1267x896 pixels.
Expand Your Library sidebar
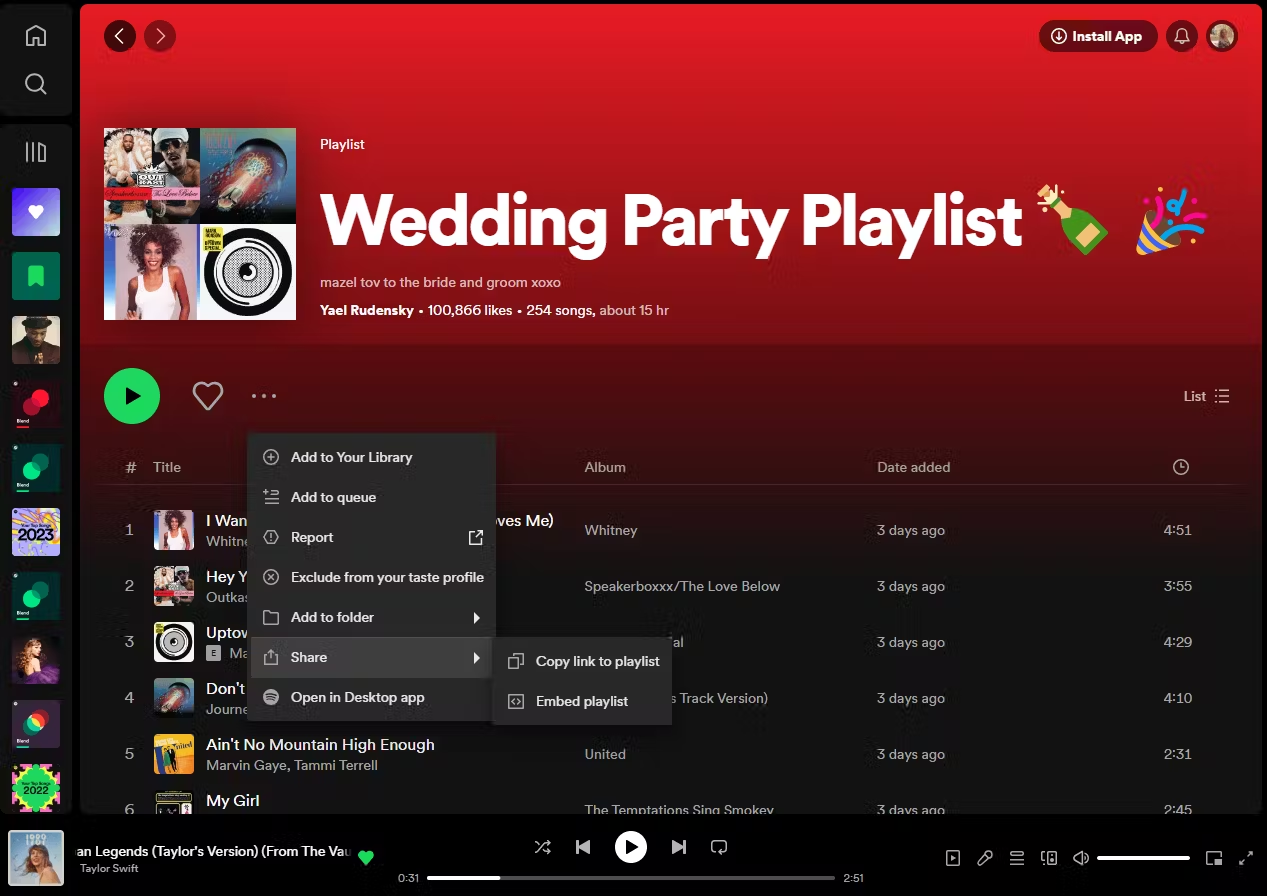pyautogui.click(x=36, y=152)
